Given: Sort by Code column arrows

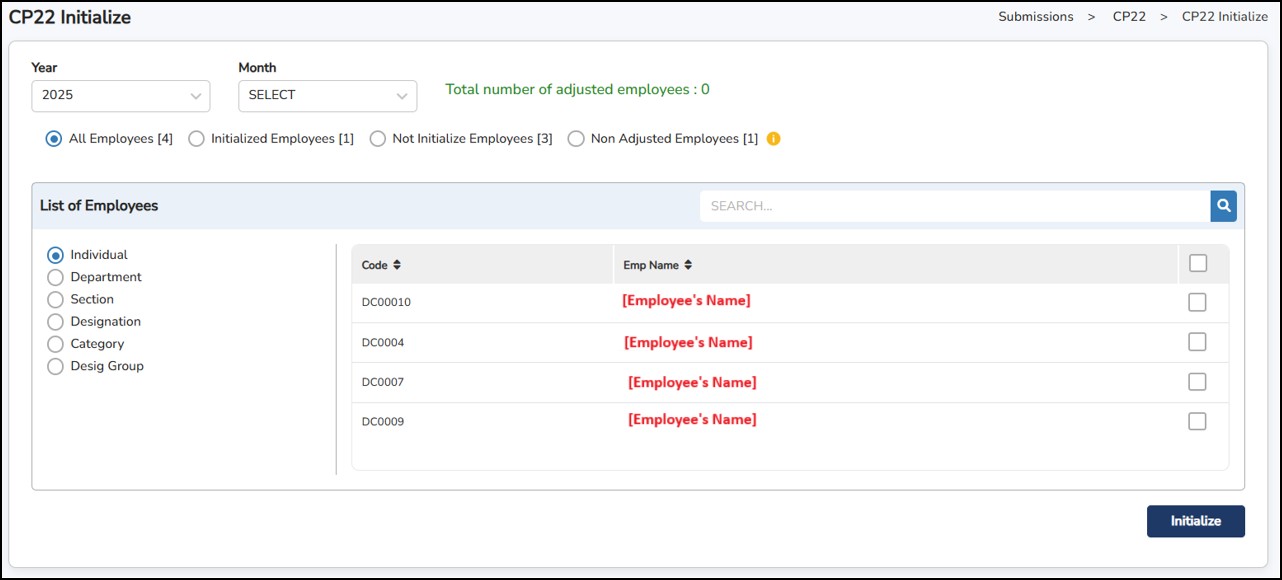Looking at the screenshot, I should tap(397, 265).
